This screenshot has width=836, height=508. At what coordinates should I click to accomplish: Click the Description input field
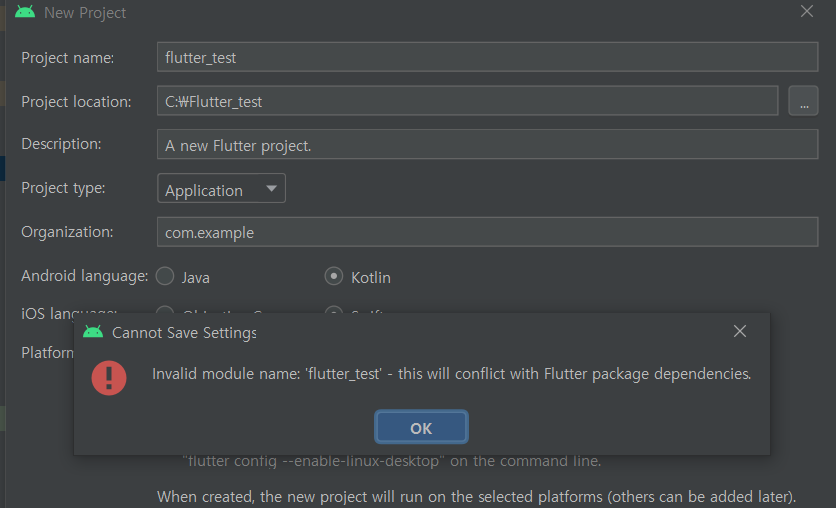tap(487, 144)
